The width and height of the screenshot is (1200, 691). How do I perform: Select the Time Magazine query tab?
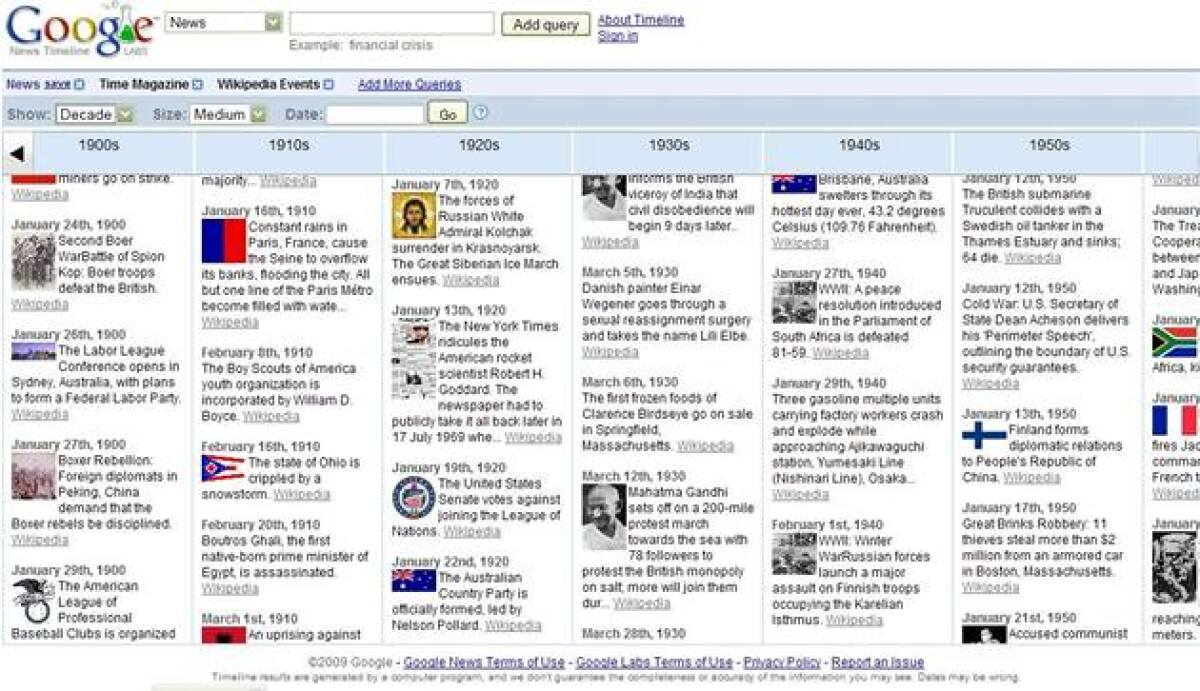(144, 85)
